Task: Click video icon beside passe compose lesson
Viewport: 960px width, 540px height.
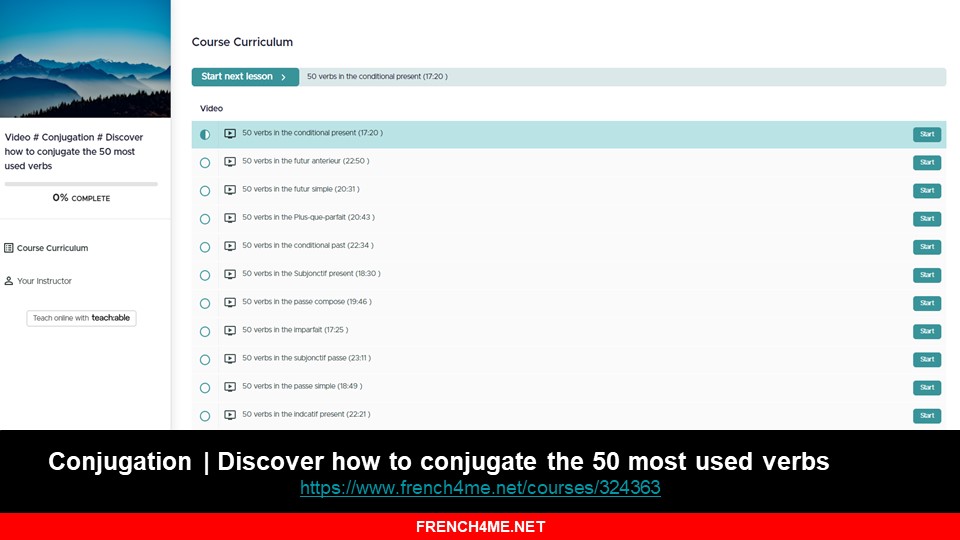Action: tap(230, 302)
